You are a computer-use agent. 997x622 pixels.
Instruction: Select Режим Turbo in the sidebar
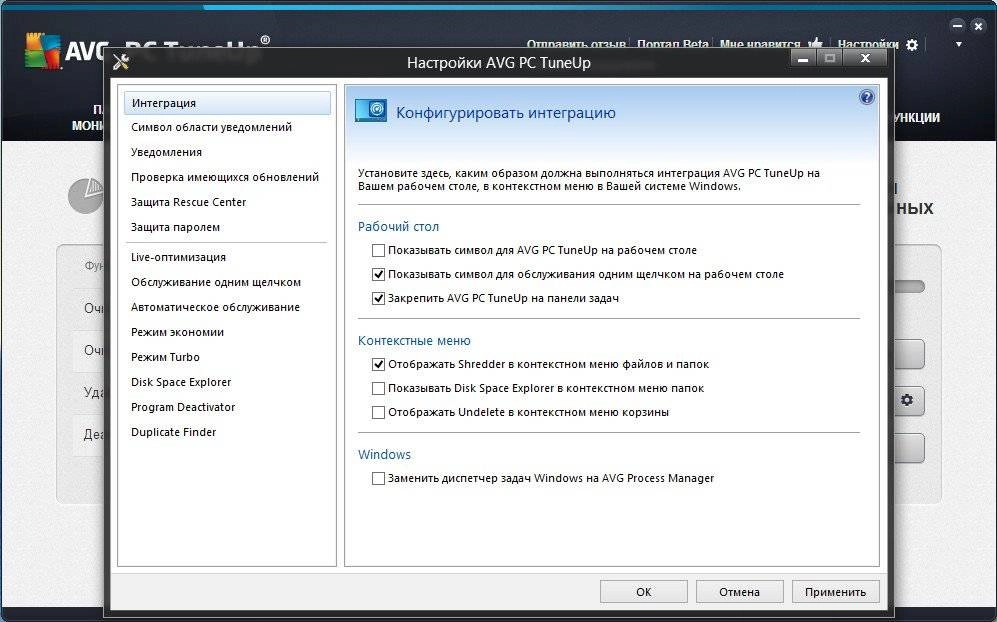[165, 357]
